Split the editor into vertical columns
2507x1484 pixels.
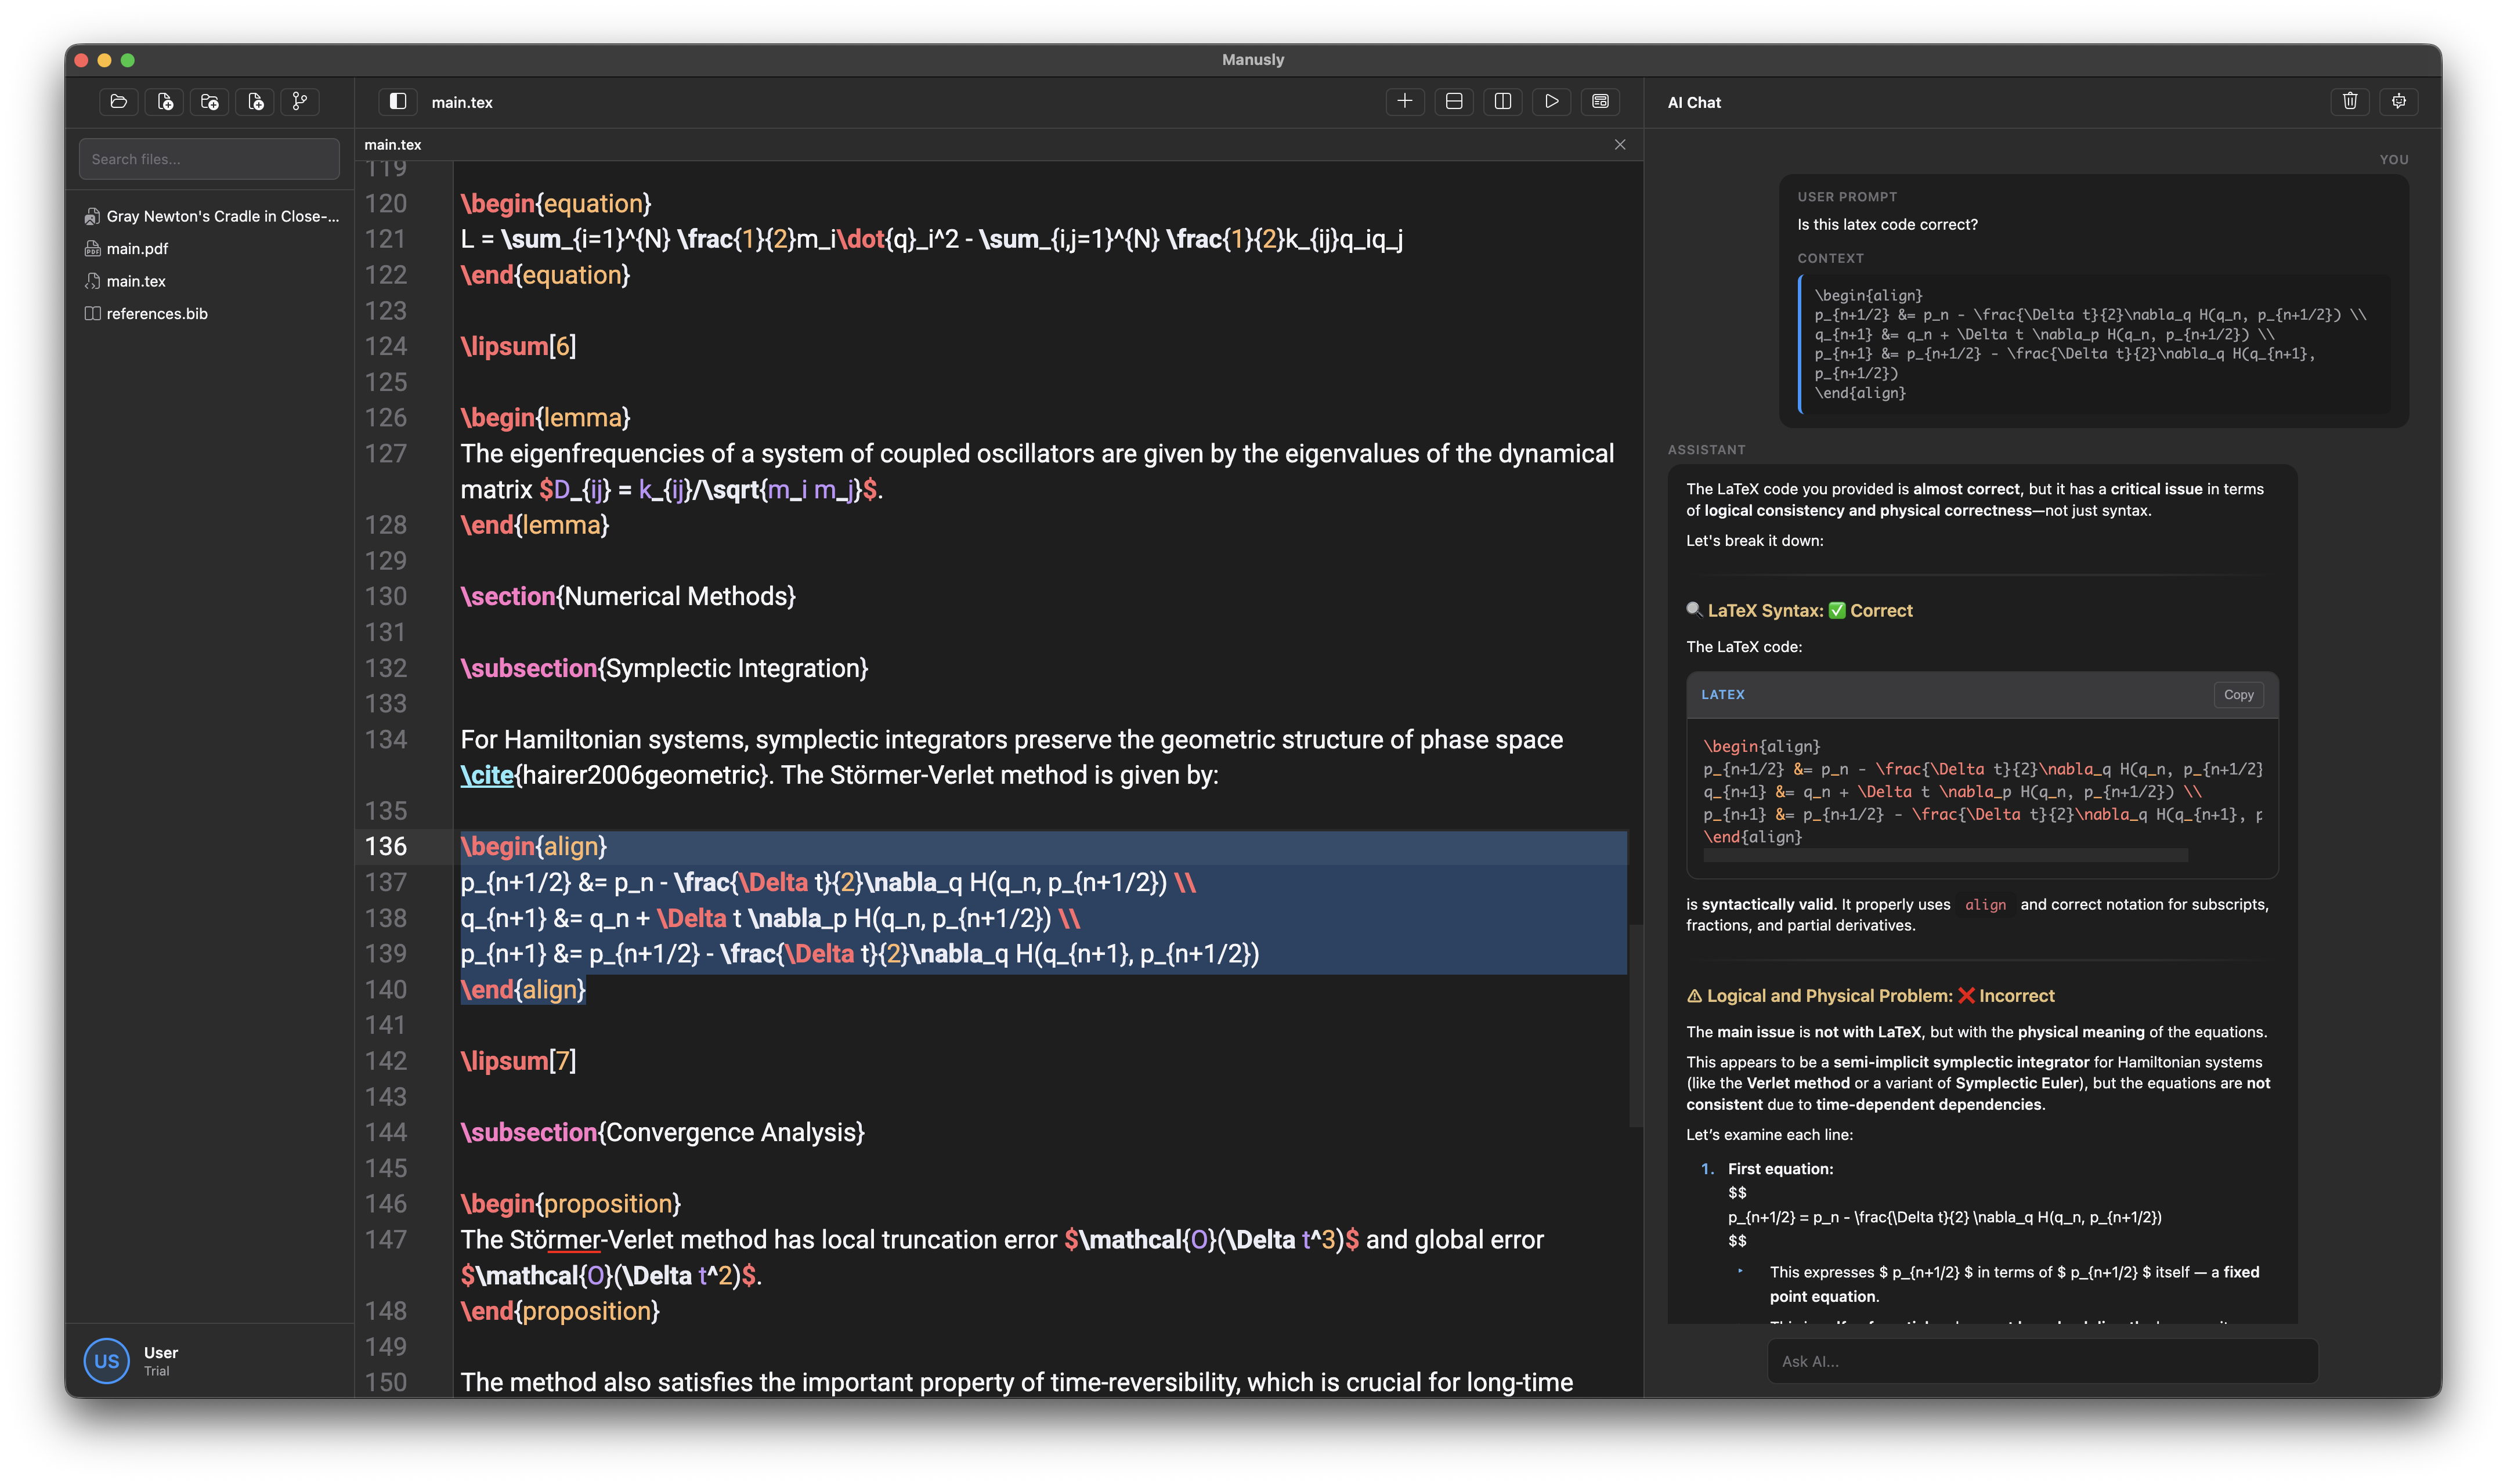click(x=1502, y=101)
